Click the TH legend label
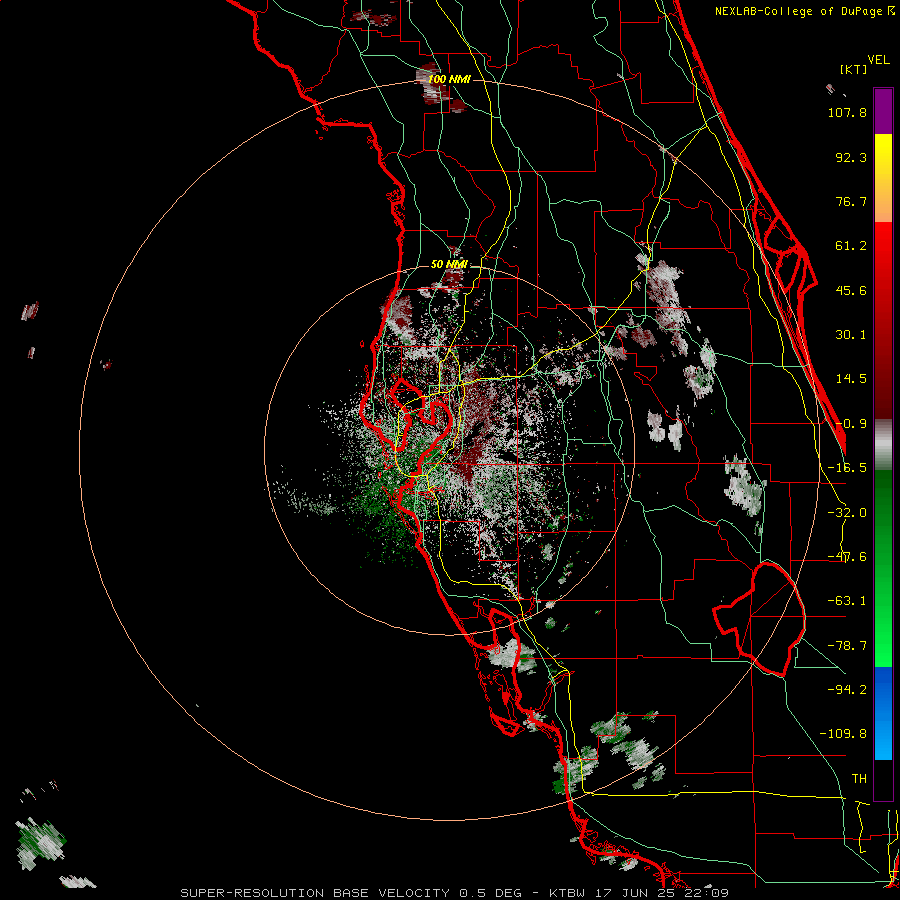Screen dimensions: 900x900 point(859,778)
